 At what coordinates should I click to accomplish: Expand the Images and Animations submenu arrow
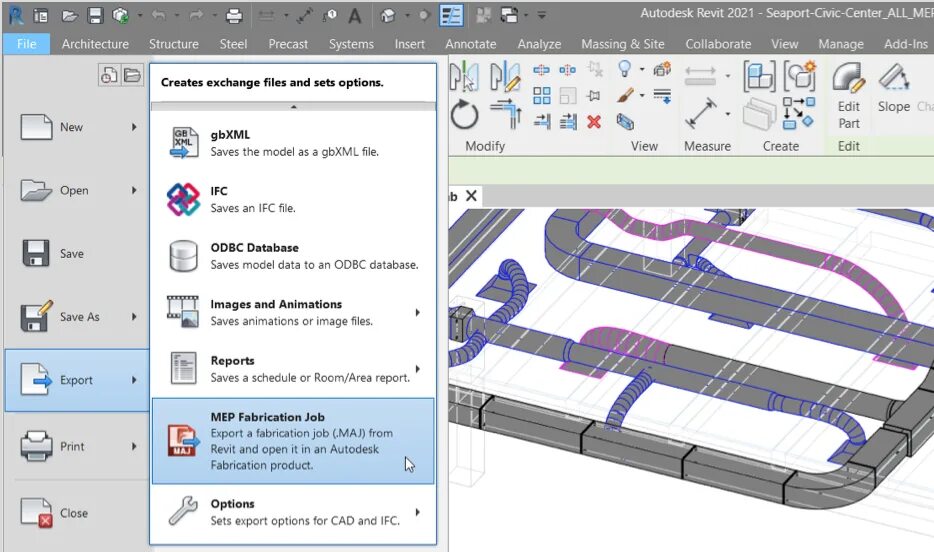(418, 313)
